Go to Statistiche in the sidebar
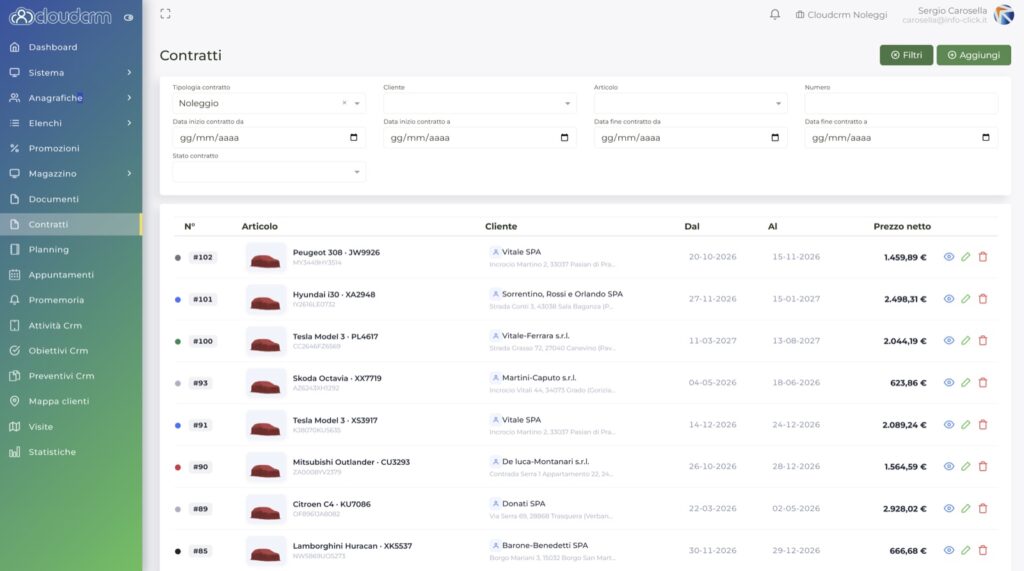 coord(71,452)
